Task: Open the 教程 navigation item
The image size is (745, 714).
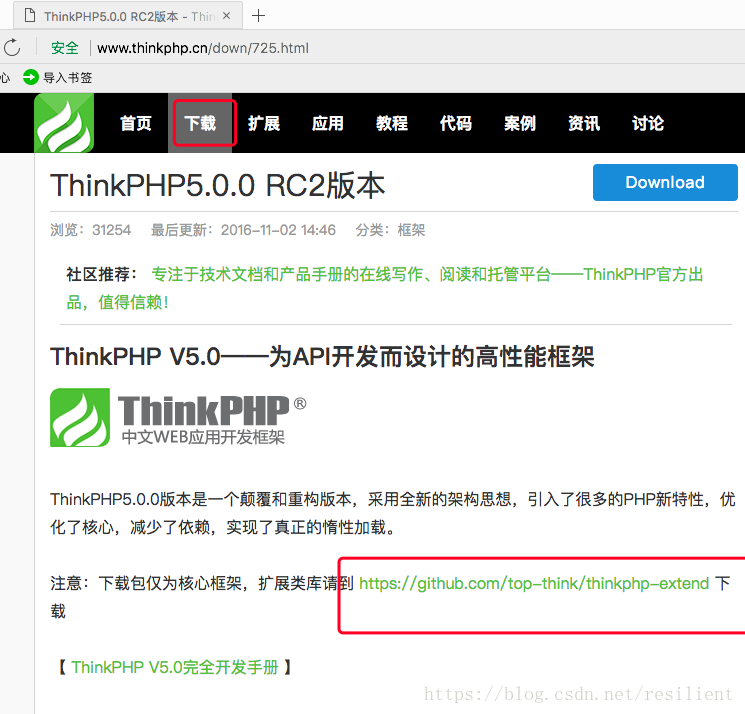Action: click(x=392, y=123)
